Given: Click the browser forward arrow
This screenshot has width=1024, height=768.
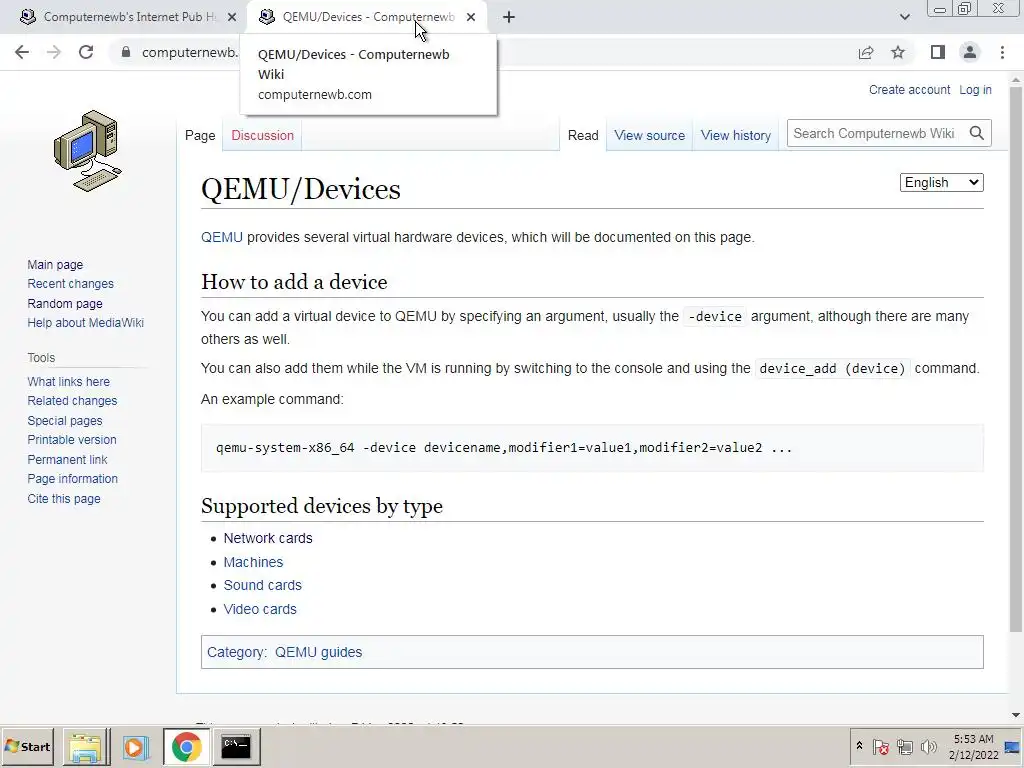Looking at the screenshot, I should [x=54, y=52].
